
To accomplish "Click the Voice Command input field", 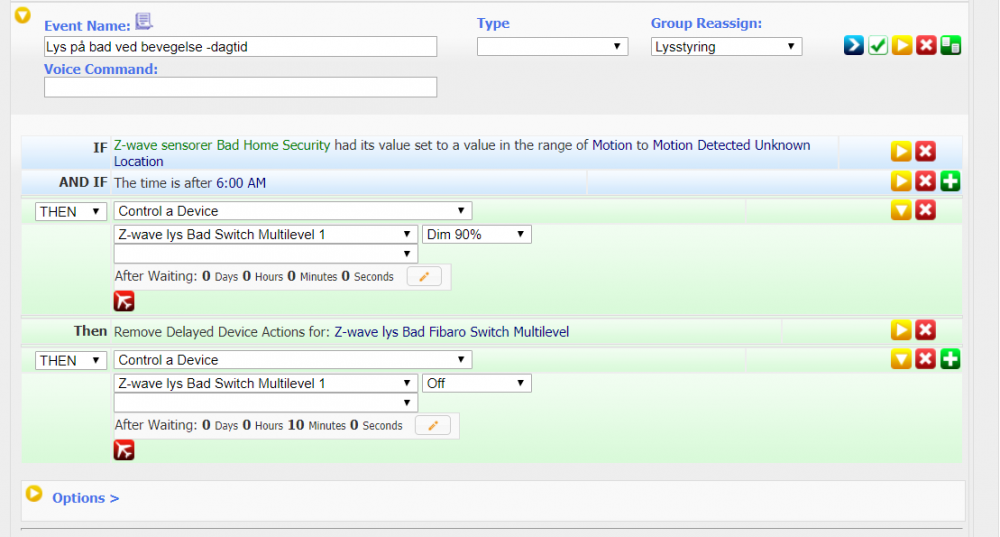I will pos(240,87).
